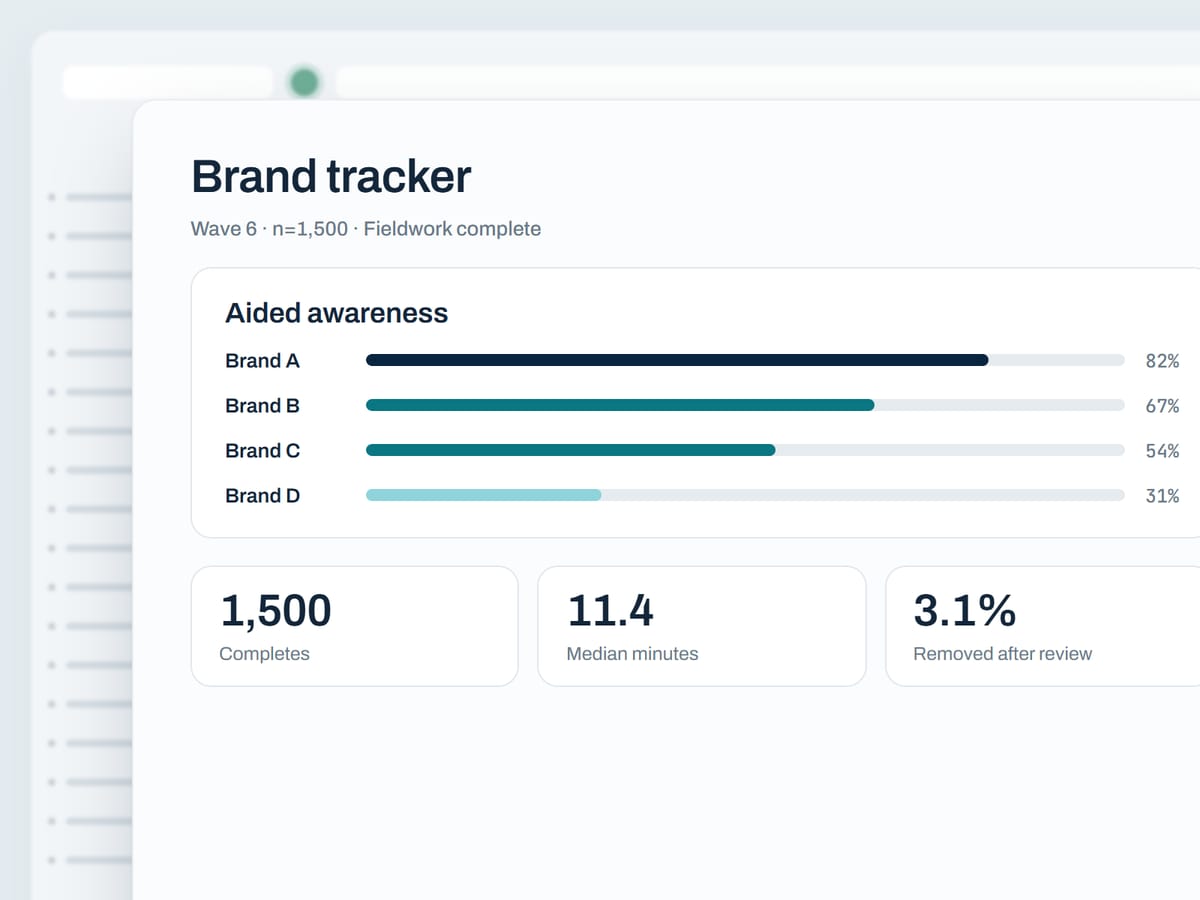Click the 82% value

(x=1162, y=361)
